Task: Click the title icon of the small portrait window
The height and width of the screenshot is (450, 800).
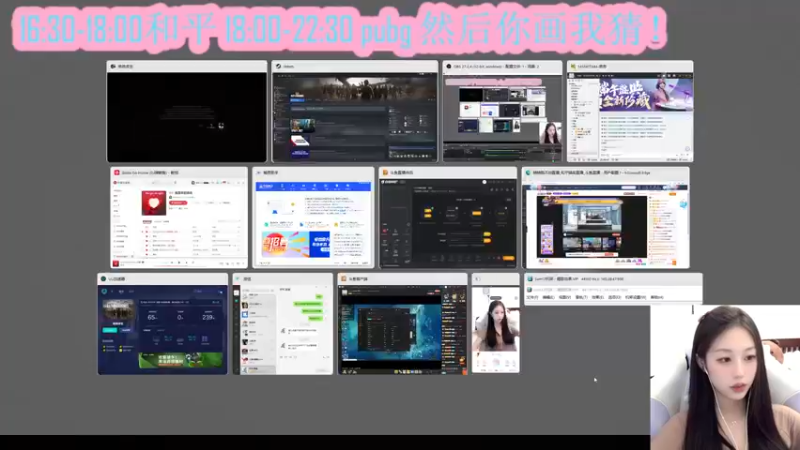Action: 478,279
